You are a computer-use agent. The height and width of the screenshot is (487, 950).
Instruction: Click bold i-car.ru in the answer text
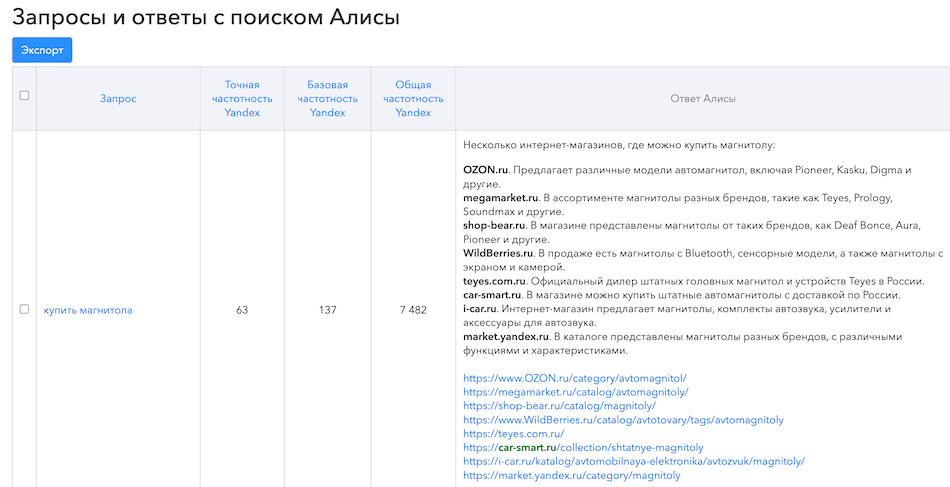pyautogui.click(x=481, y=310)
